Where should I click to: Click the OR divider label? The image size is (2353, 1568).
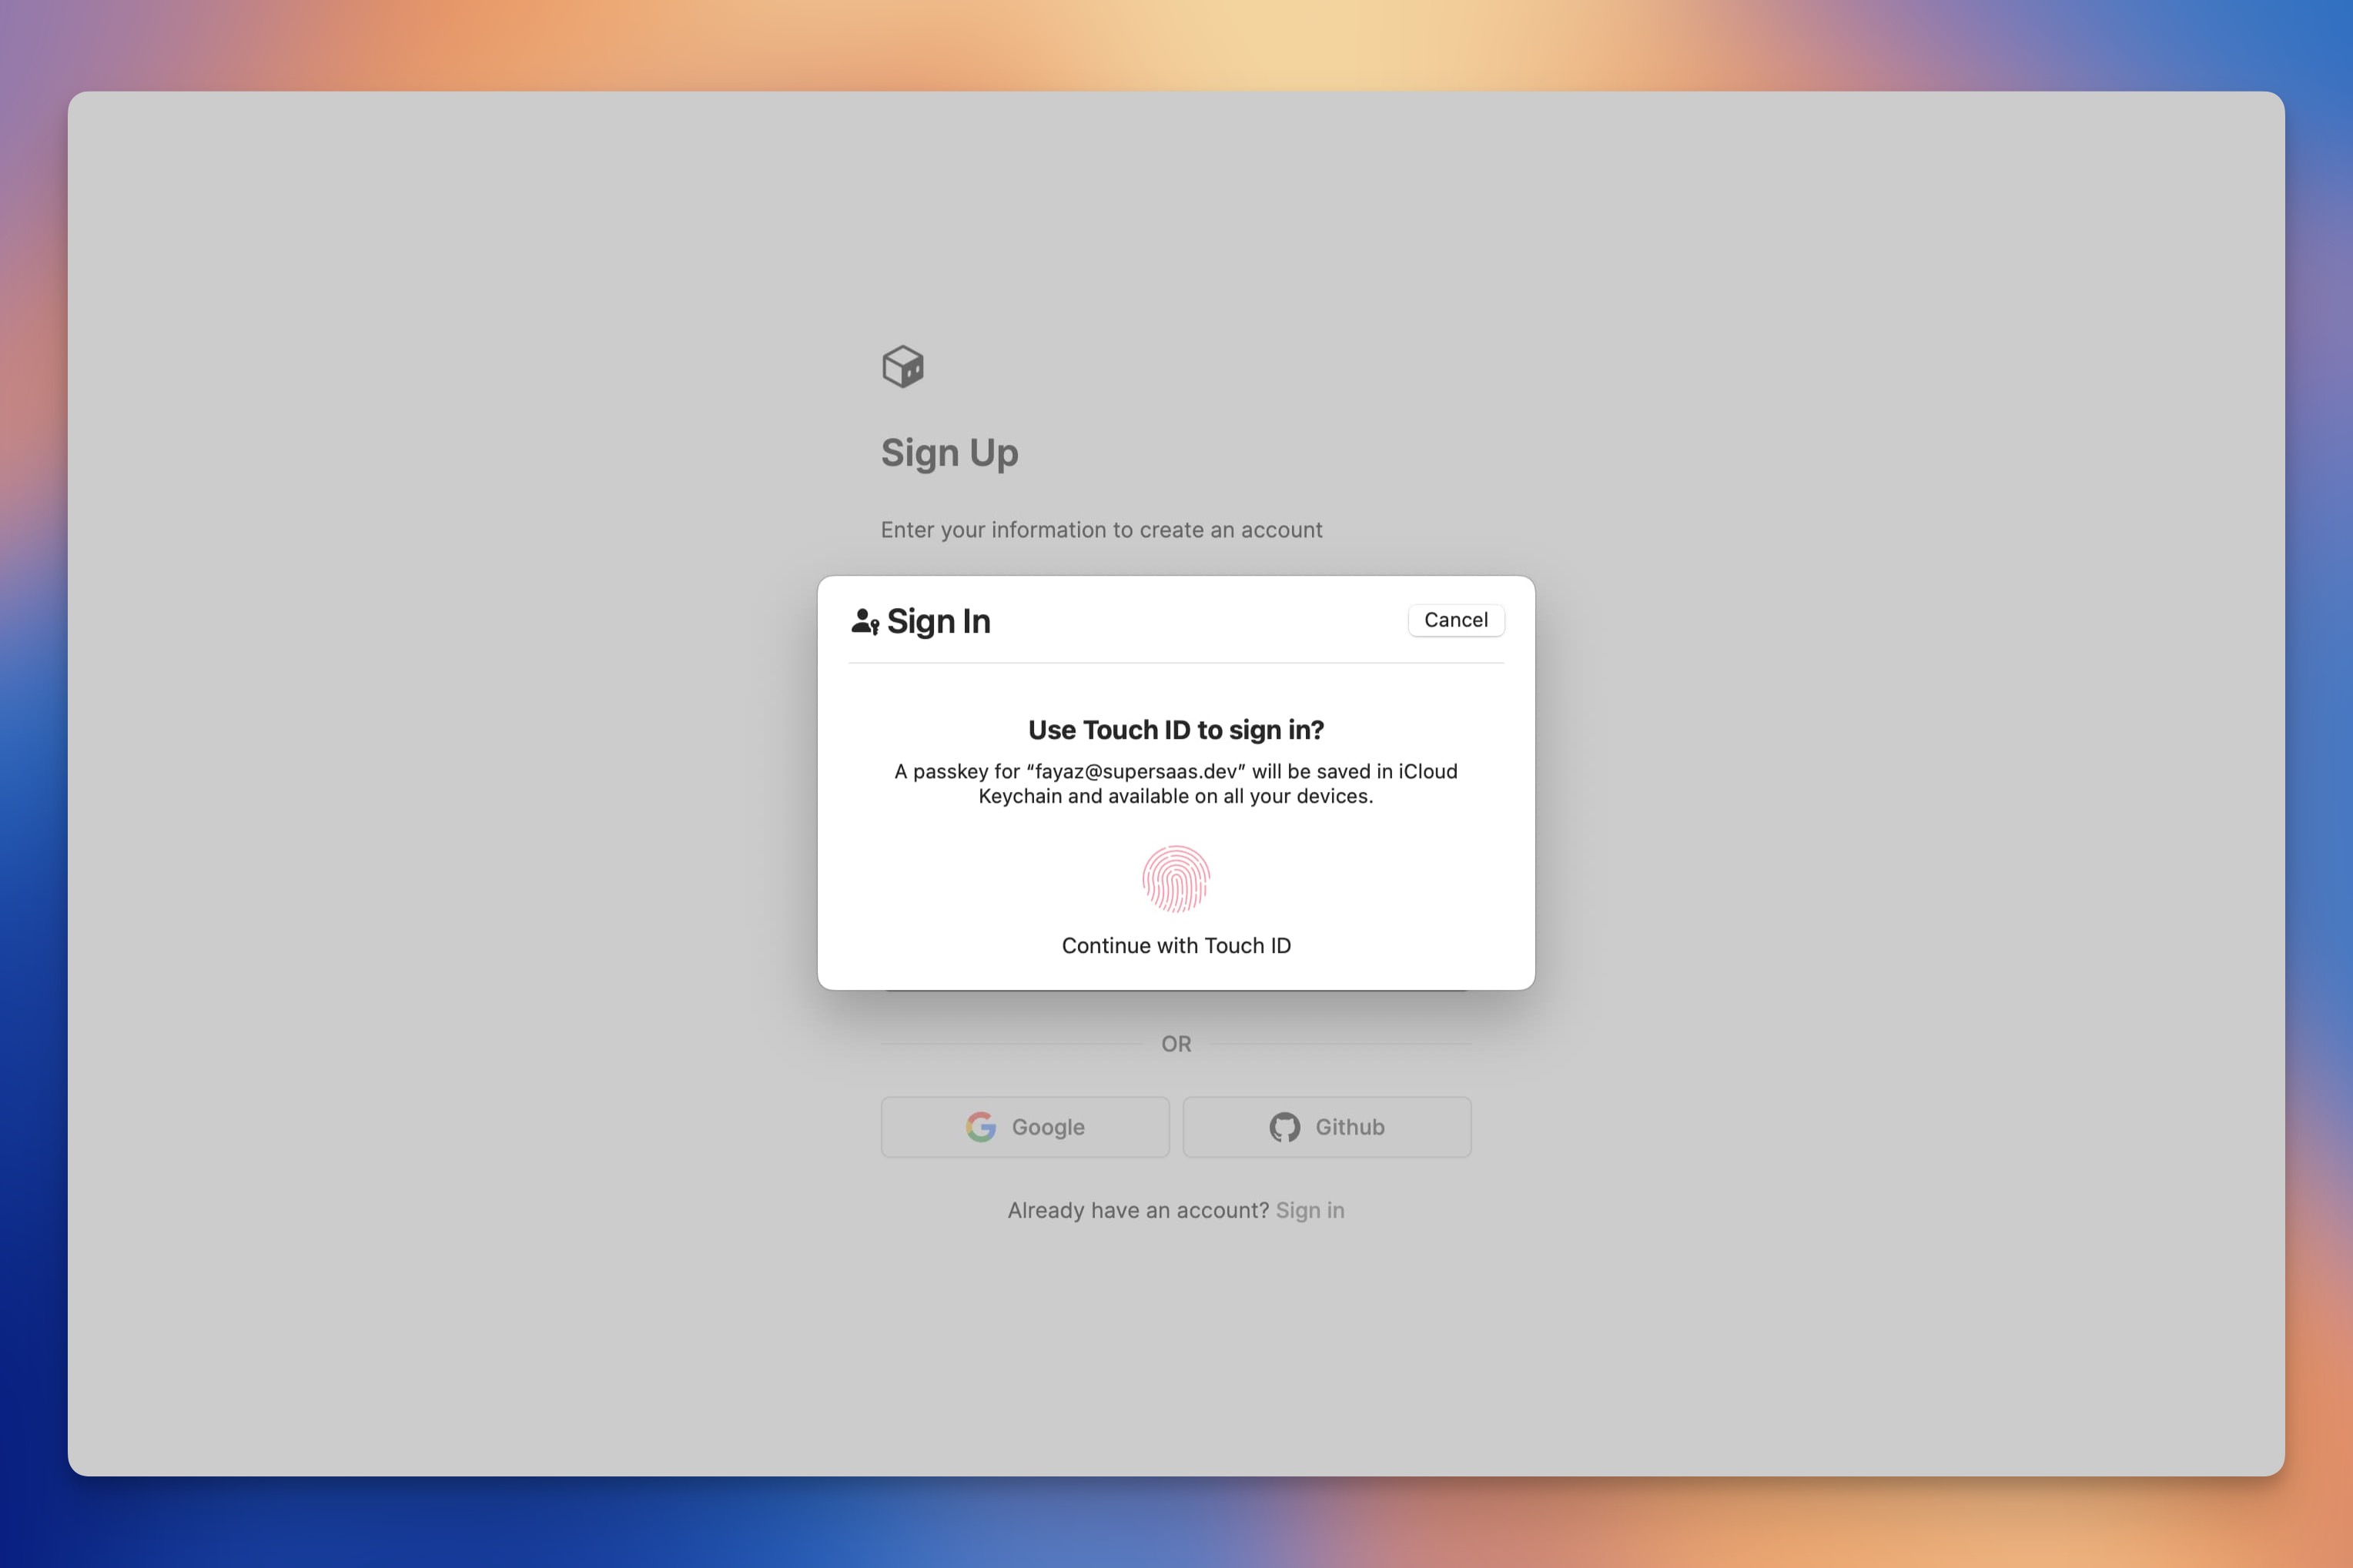pos(1176,1044)
